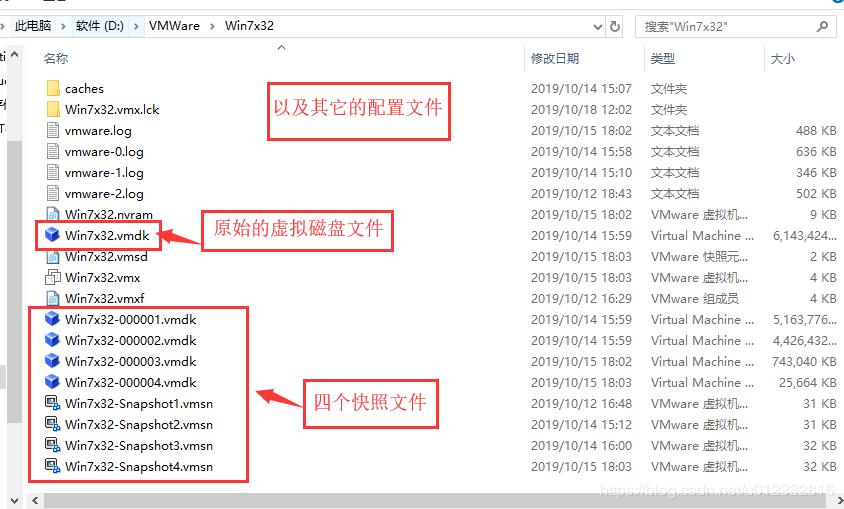844x509 pixels.
Task: Select the vmware.log file name
Action: [98, 131]
